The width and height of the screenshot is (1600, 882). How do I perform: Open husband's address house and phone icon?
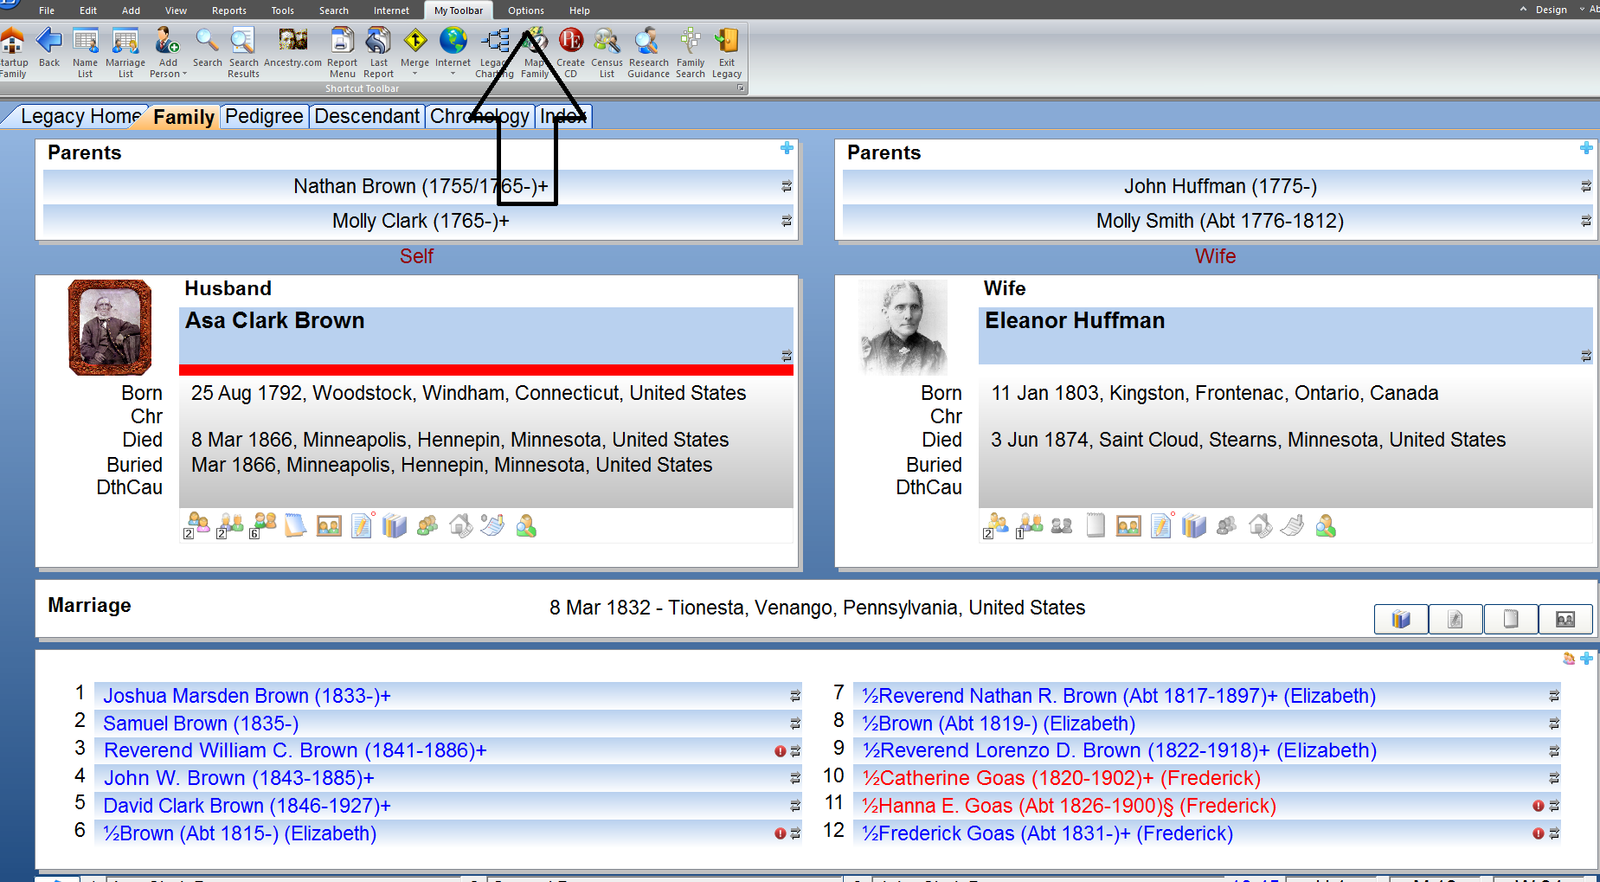coord(461,525)
